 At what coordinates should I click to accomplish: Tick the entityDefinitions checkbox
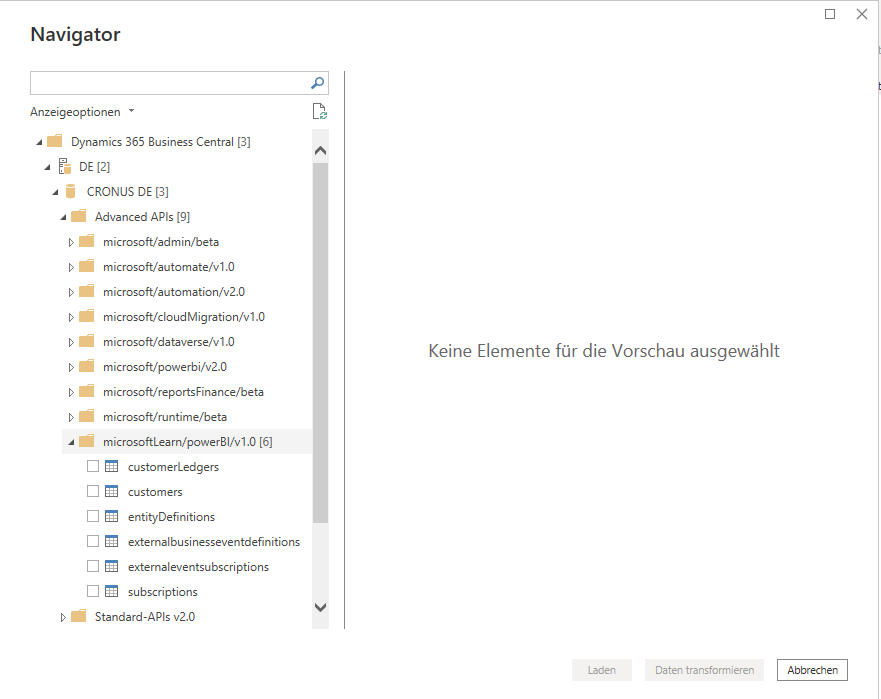[x=93, y=516]
